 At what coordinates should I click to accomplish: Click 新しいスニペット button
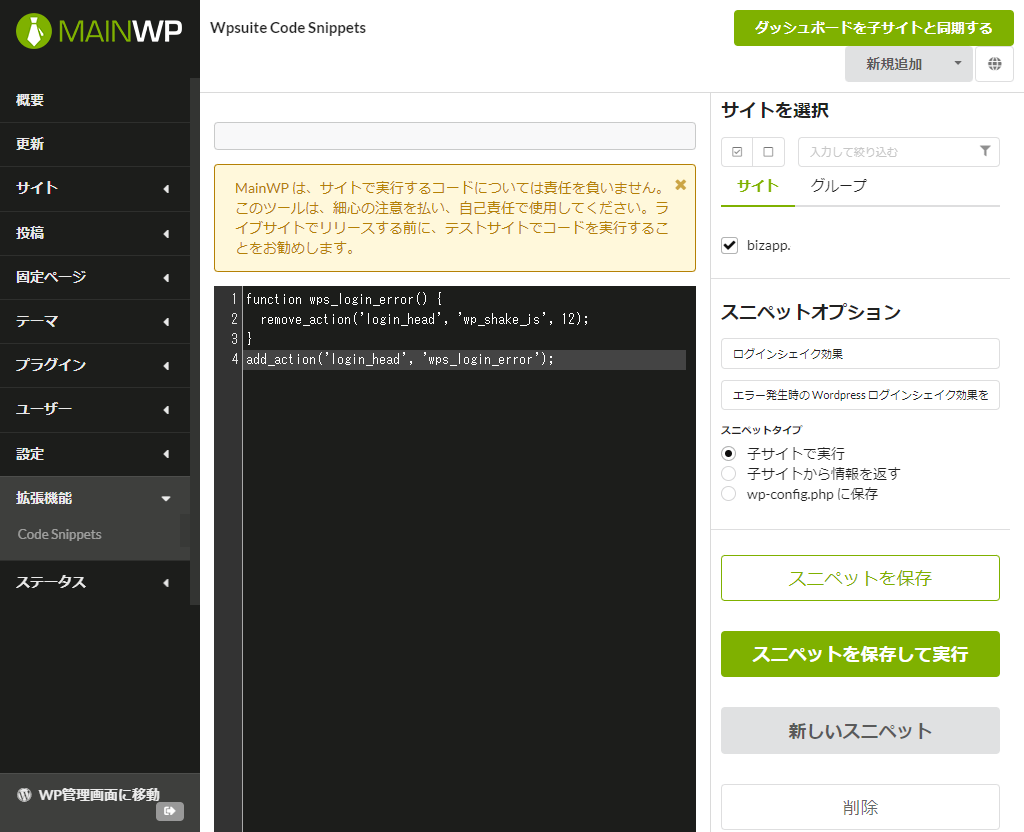860,731
